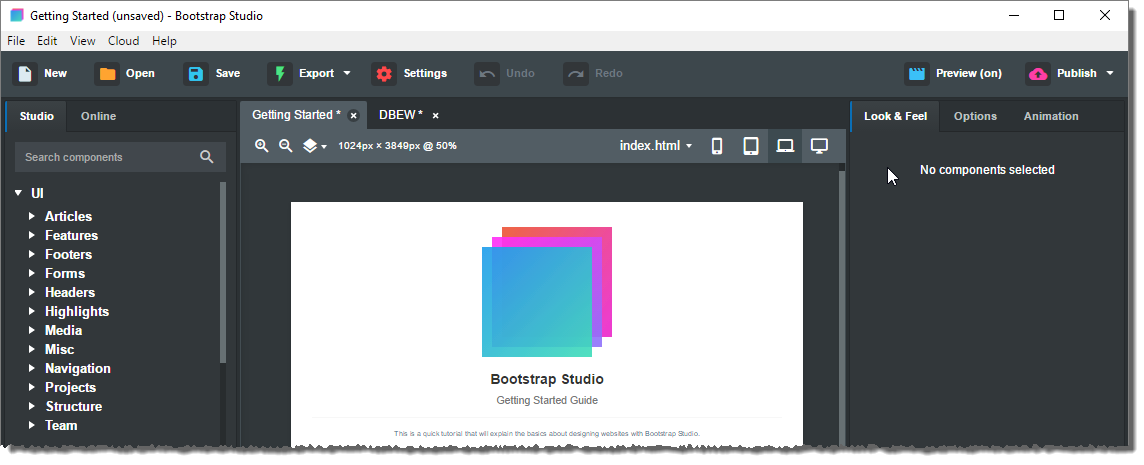Click the Getting Started Guide subtitle
Screen dimensions: 1144x465
click(x=547, y=400)
